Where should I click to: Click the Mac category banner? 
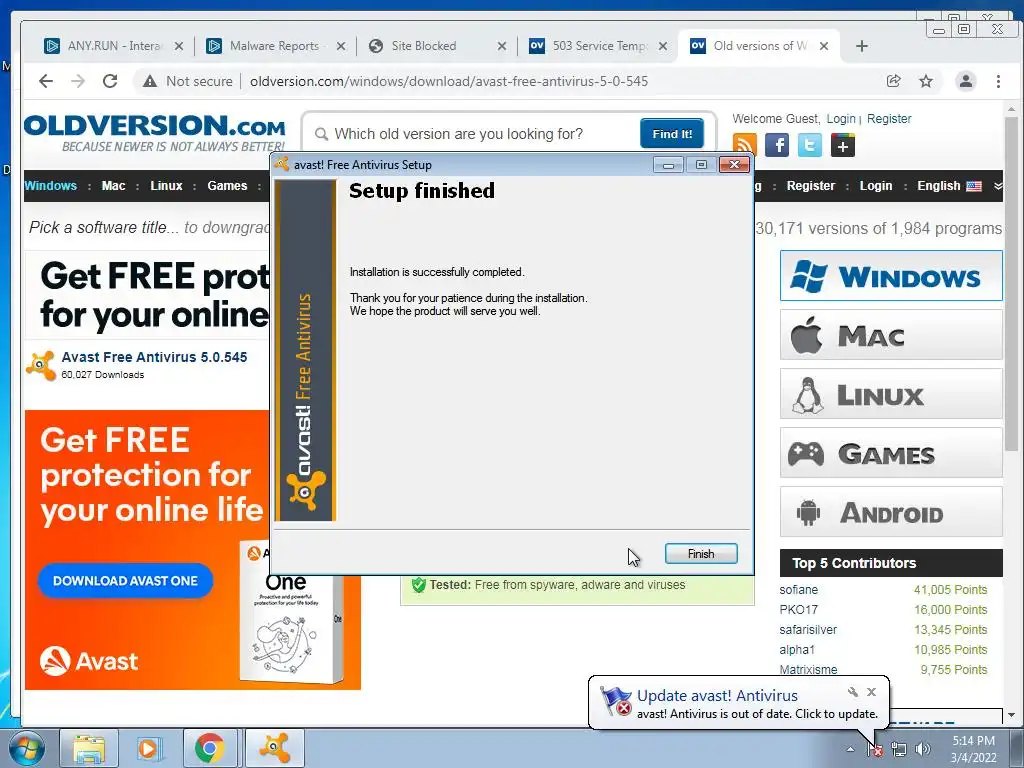pos(891,335)
